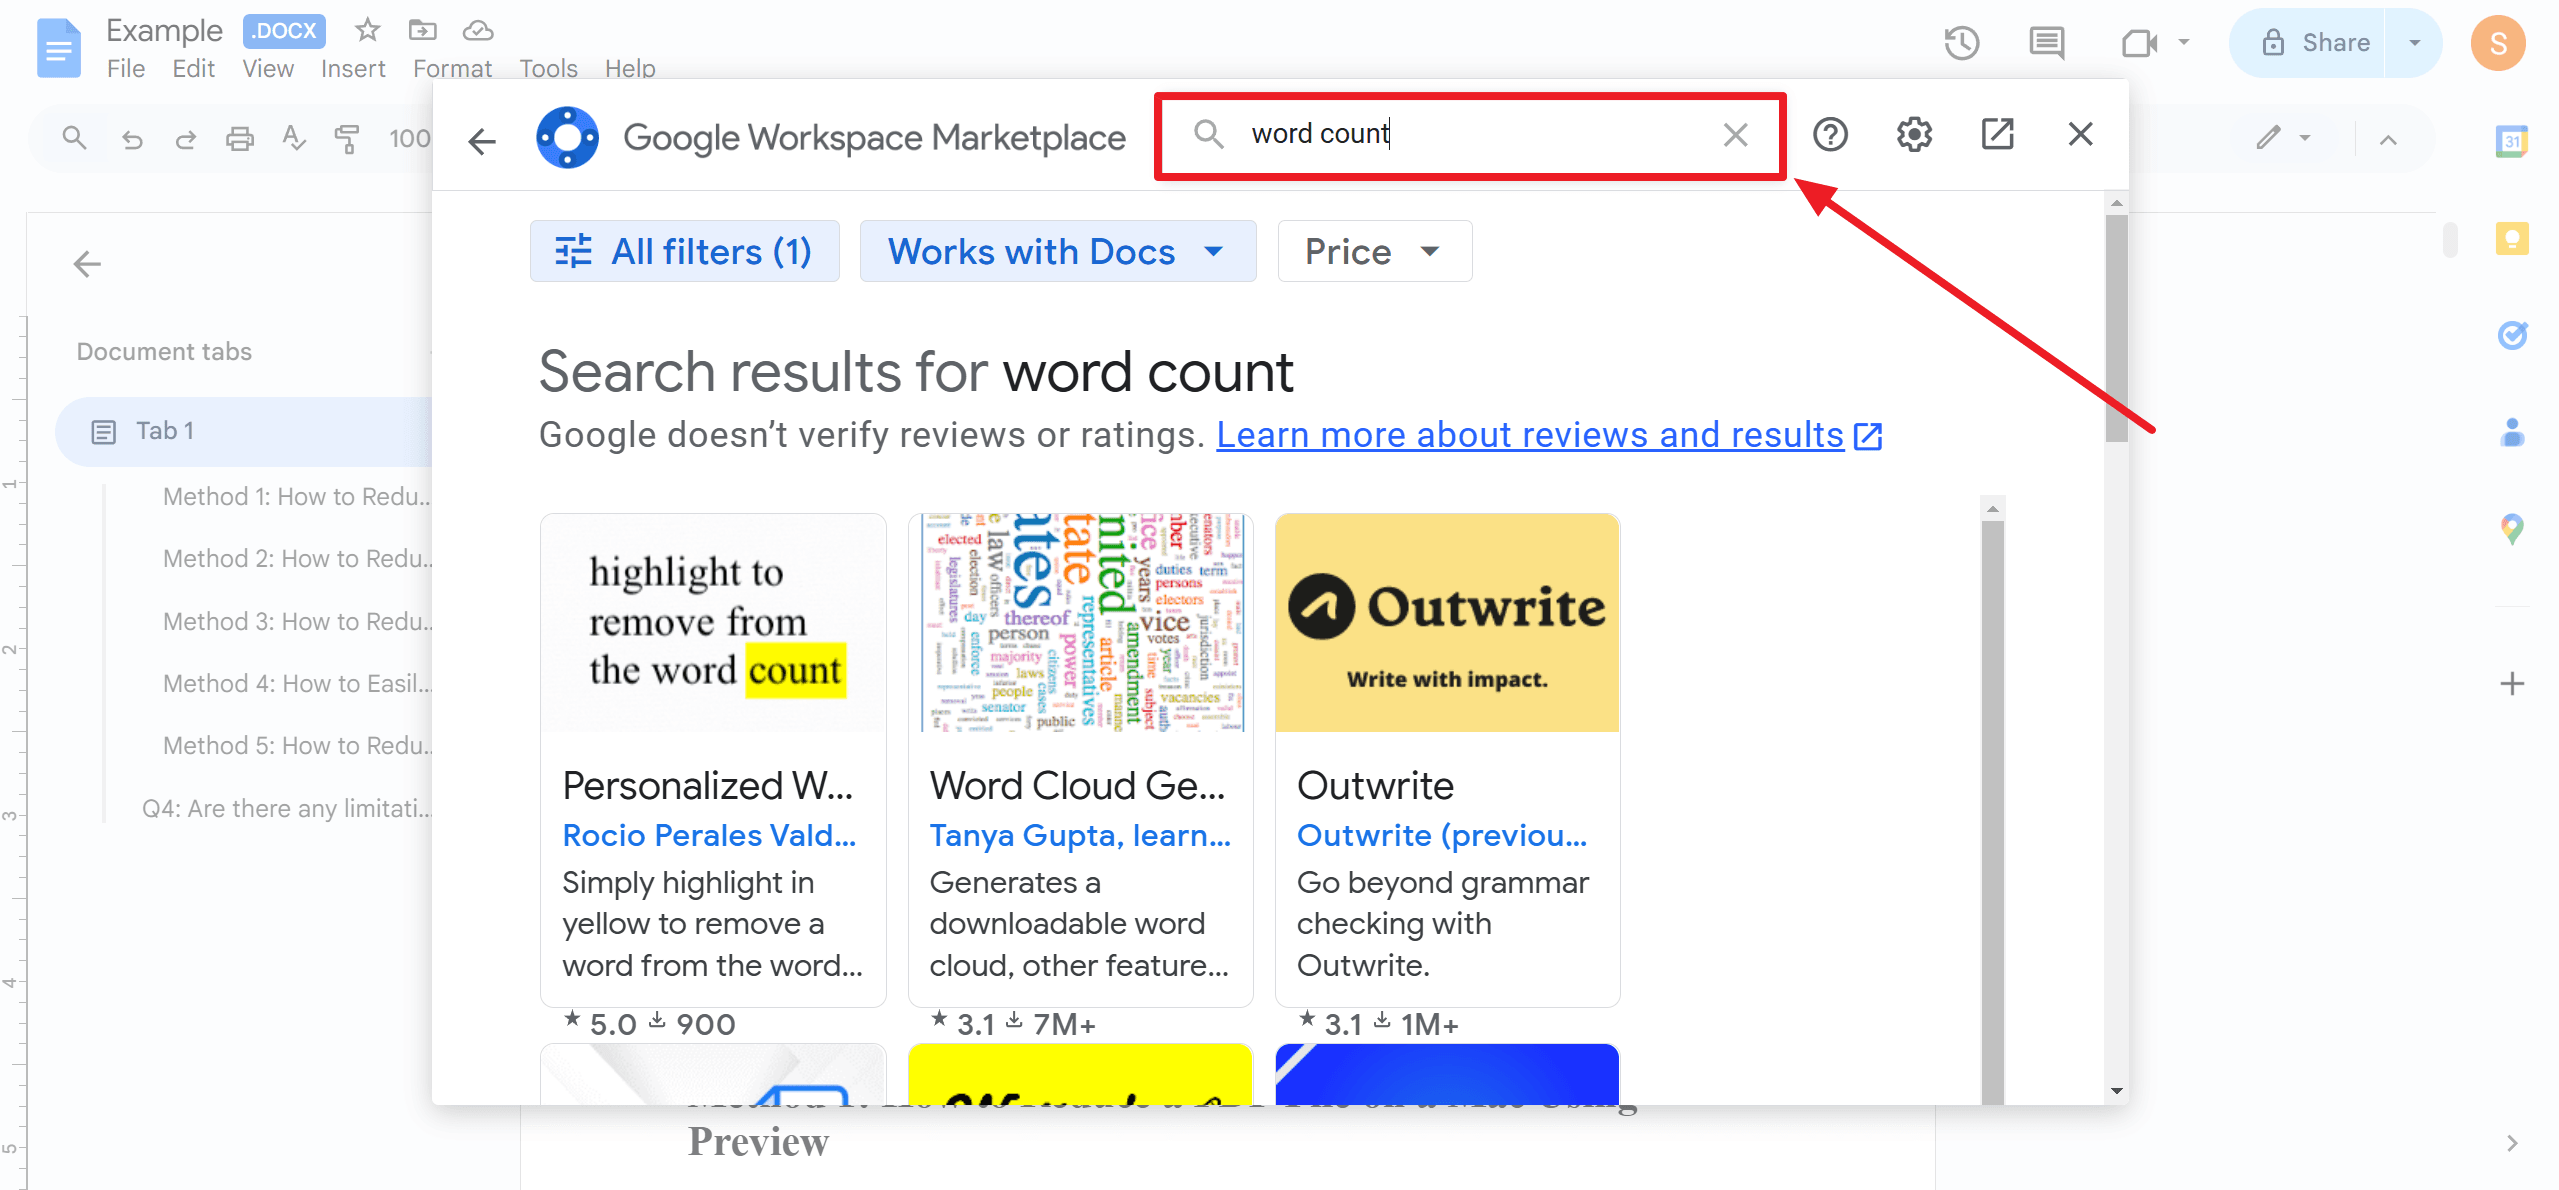Open the Insert menu

pyautogui.click(x=353, y=69)
